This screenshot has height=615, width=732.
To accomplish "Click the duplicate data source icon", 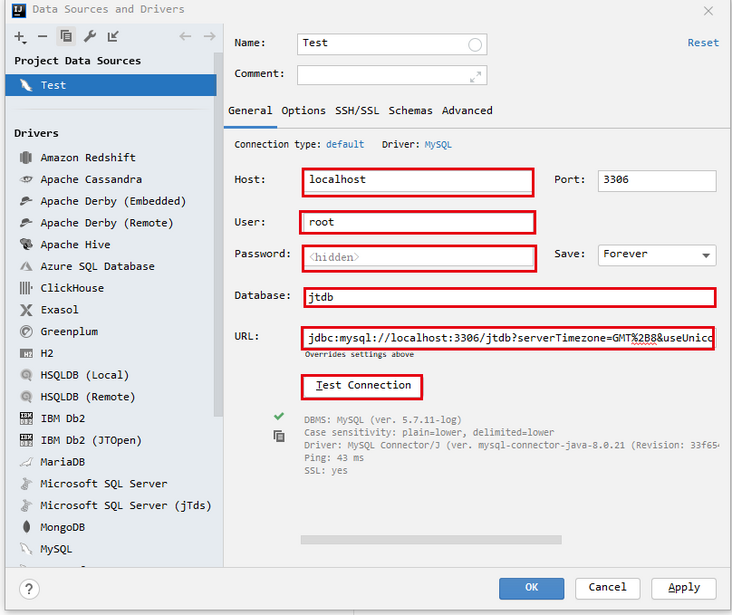I will pos(65,36).
